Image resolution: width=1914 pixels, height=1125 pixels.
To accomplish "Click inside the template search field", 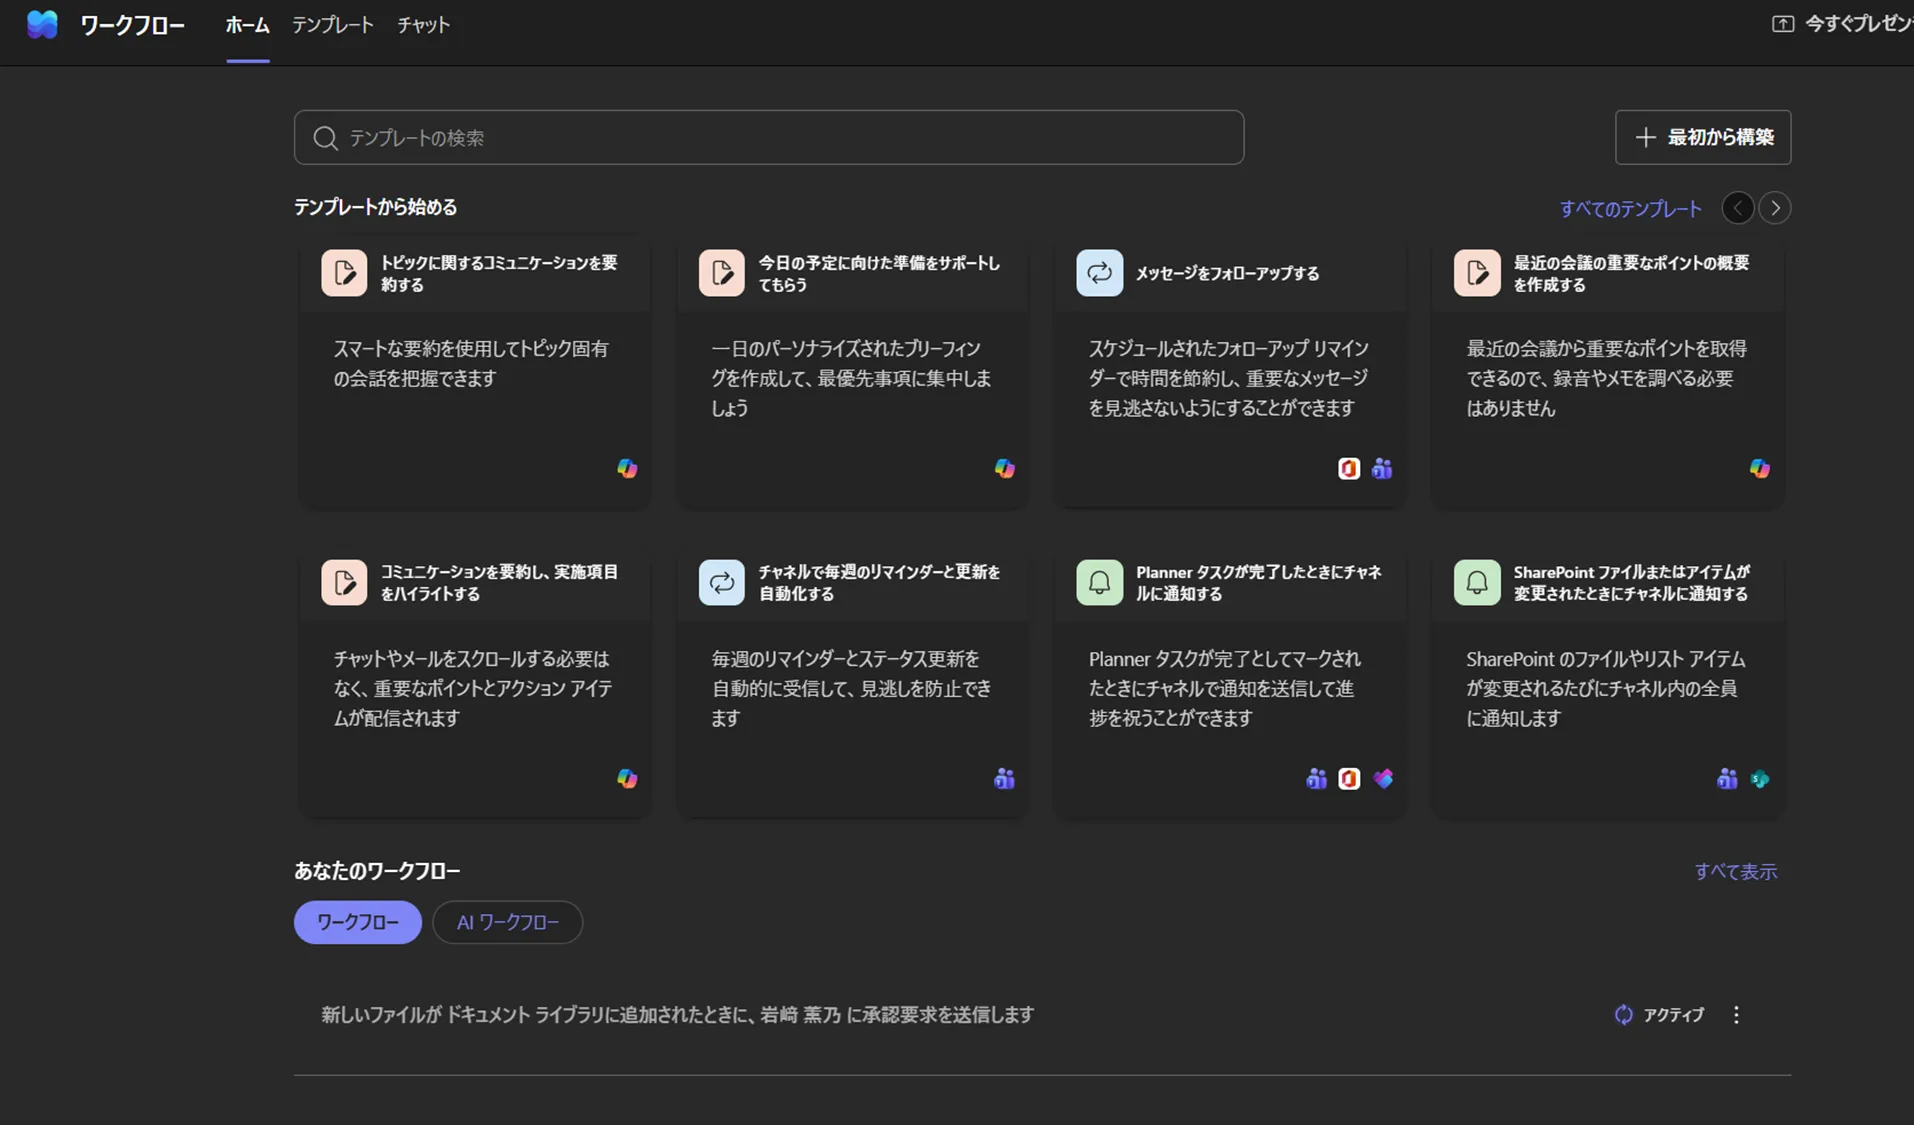I will pyautogui.click(x=768, y=137).
